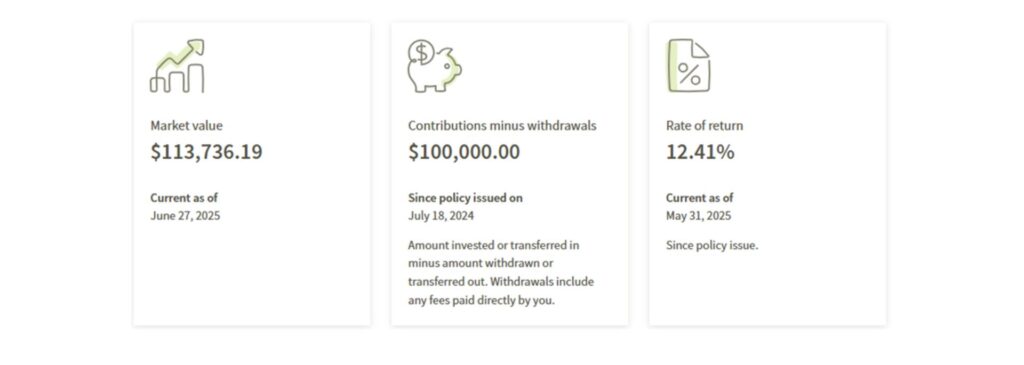Click empty space in the Market value card

[x=251, y=274]
